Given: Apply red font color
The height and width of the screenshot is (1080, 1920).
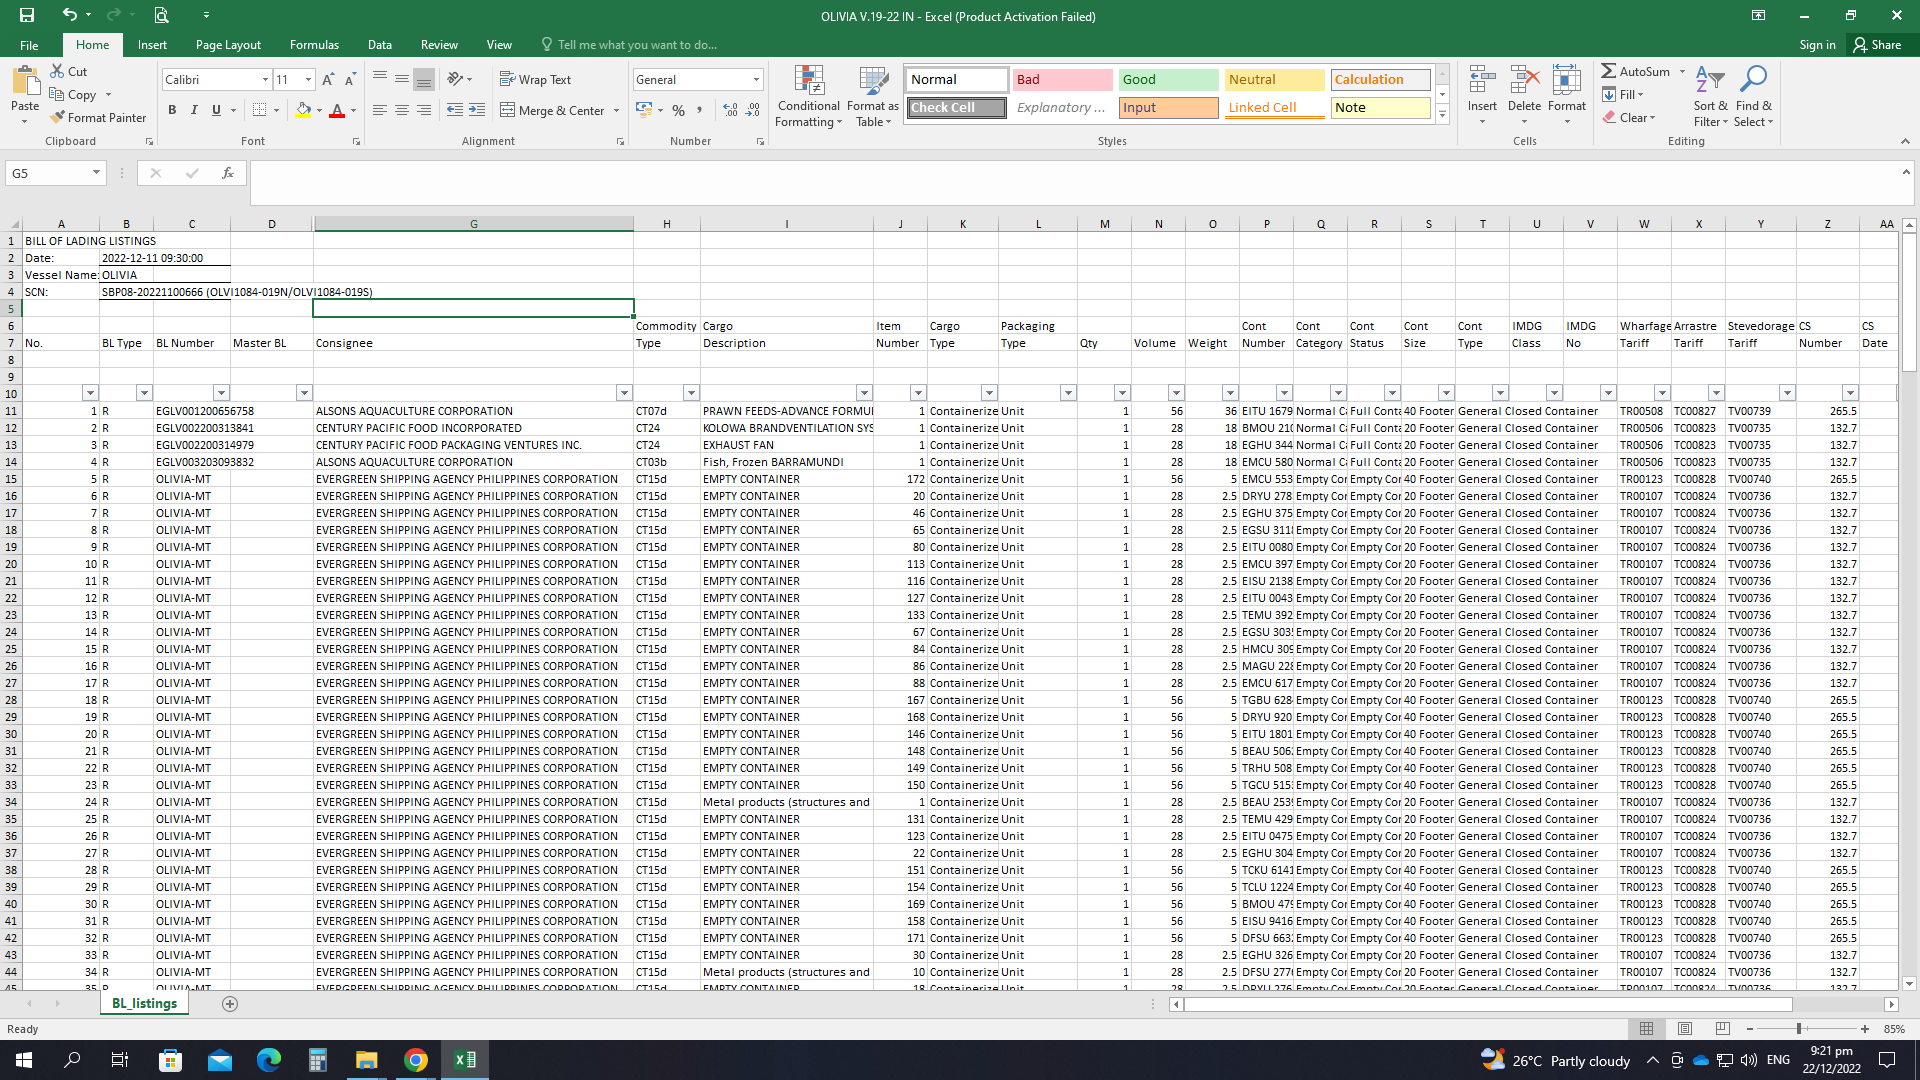Looking at the screenshot, I should [337, 110].
